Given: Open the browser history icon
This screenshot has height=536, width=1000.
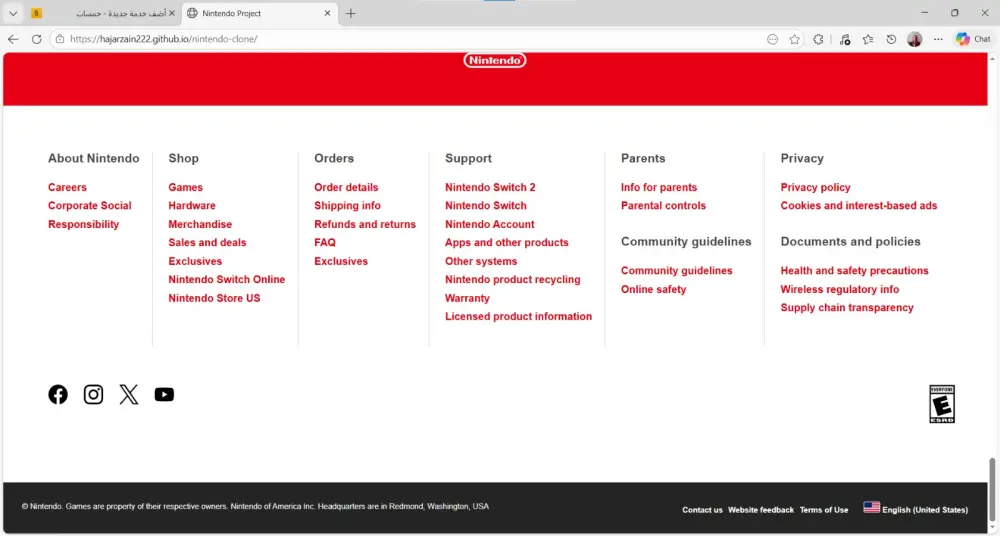Looking at the screenshot, I should click(x=891, y=39).
